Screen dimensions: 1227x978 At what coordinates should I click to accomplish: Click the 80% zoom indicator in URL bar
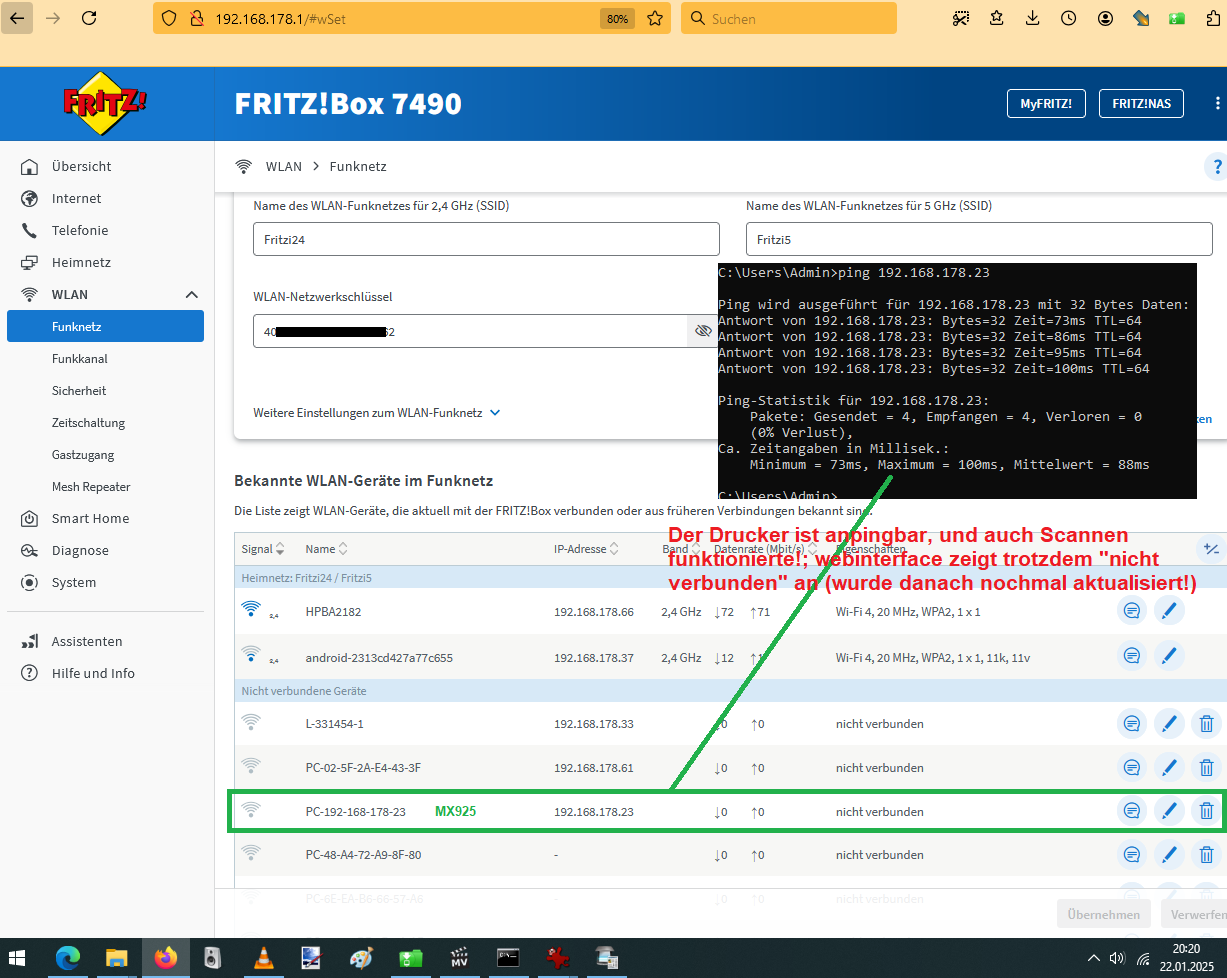617,18
